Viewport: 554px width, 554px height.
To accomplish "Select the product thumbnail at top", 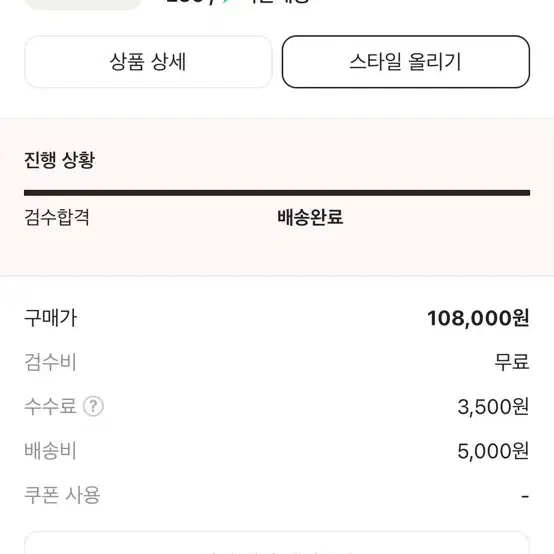I will (x=83, y=4).
